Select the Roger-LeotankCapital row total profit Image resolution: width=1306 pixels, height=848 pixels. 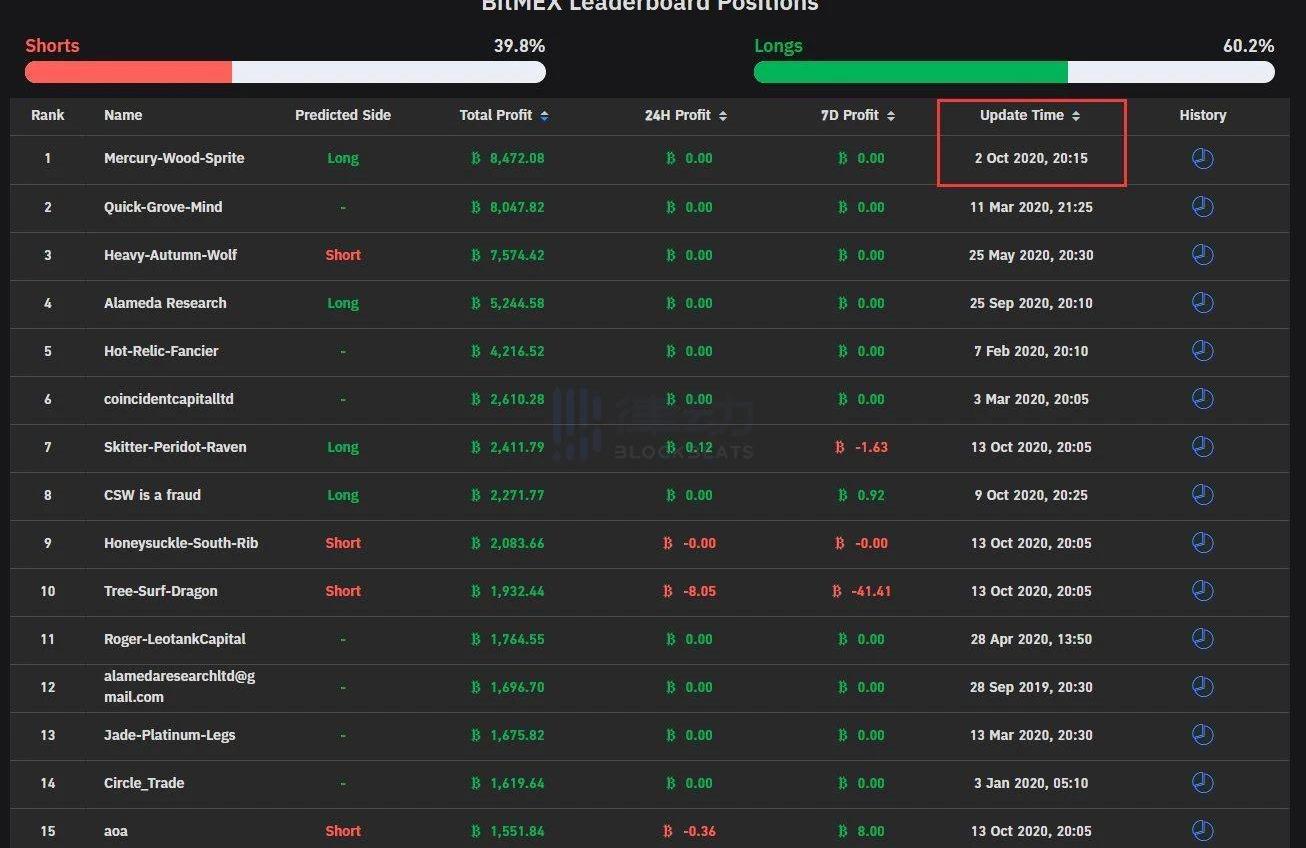[508, 639]
